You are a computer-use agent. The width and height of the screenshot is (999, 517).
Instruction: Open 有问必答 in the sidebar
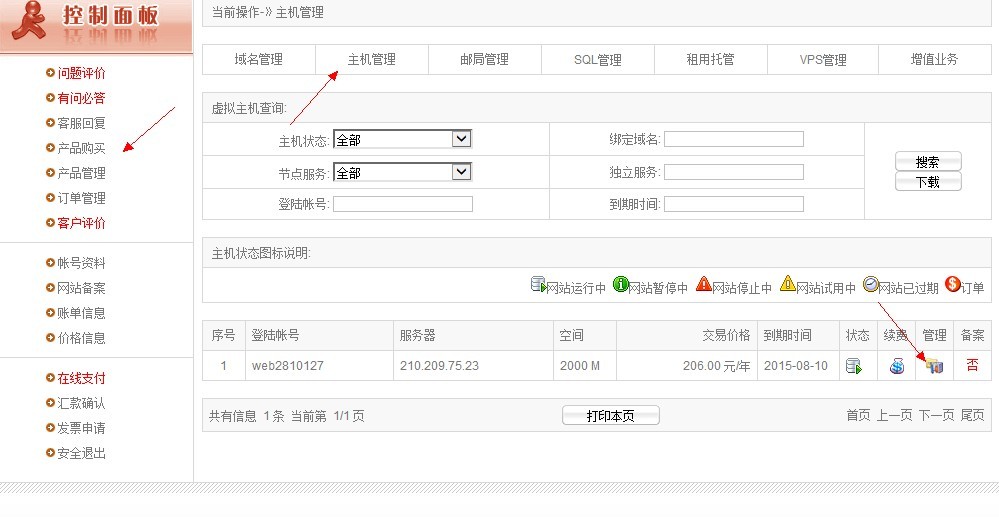point(82,98)
